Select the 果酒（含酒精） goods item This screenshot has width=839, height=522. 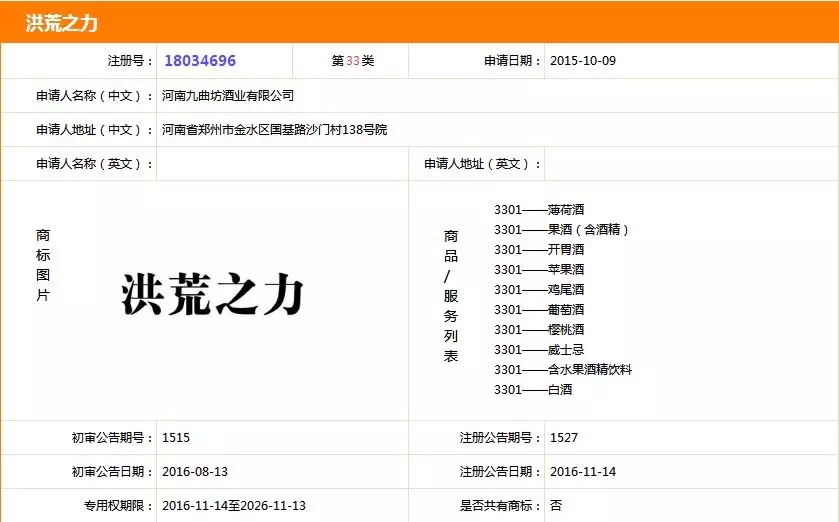tap(588, 230)
